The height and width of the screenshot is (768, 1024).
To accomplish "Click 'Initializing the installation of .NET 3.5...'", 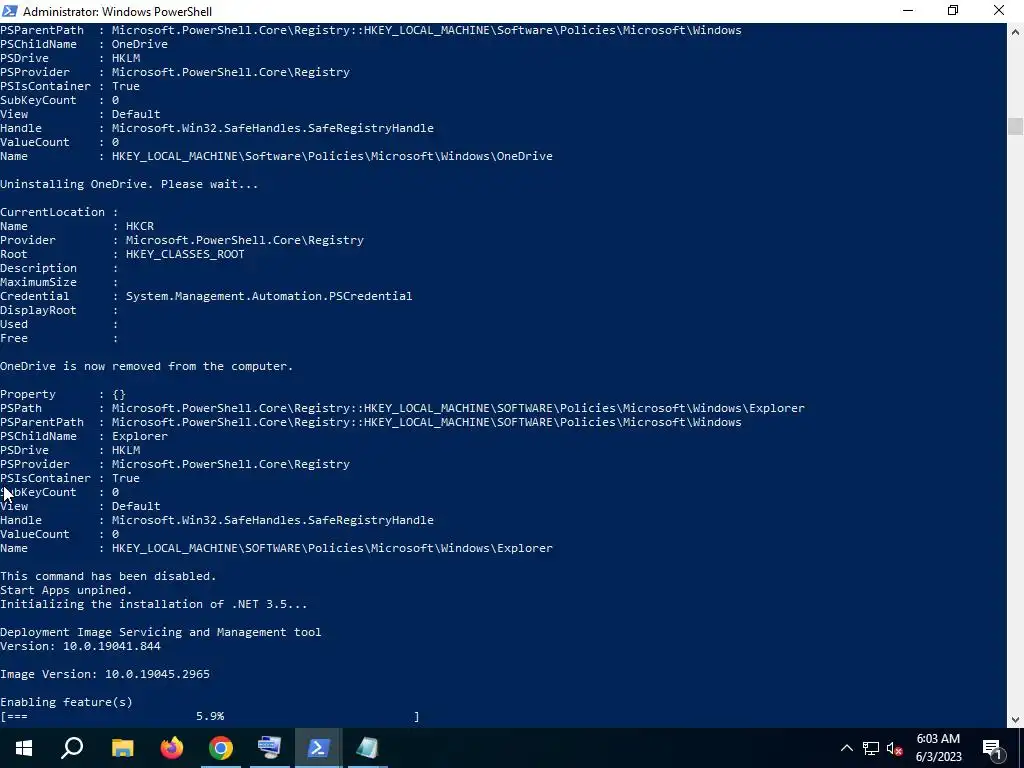I will click(153, 604).
